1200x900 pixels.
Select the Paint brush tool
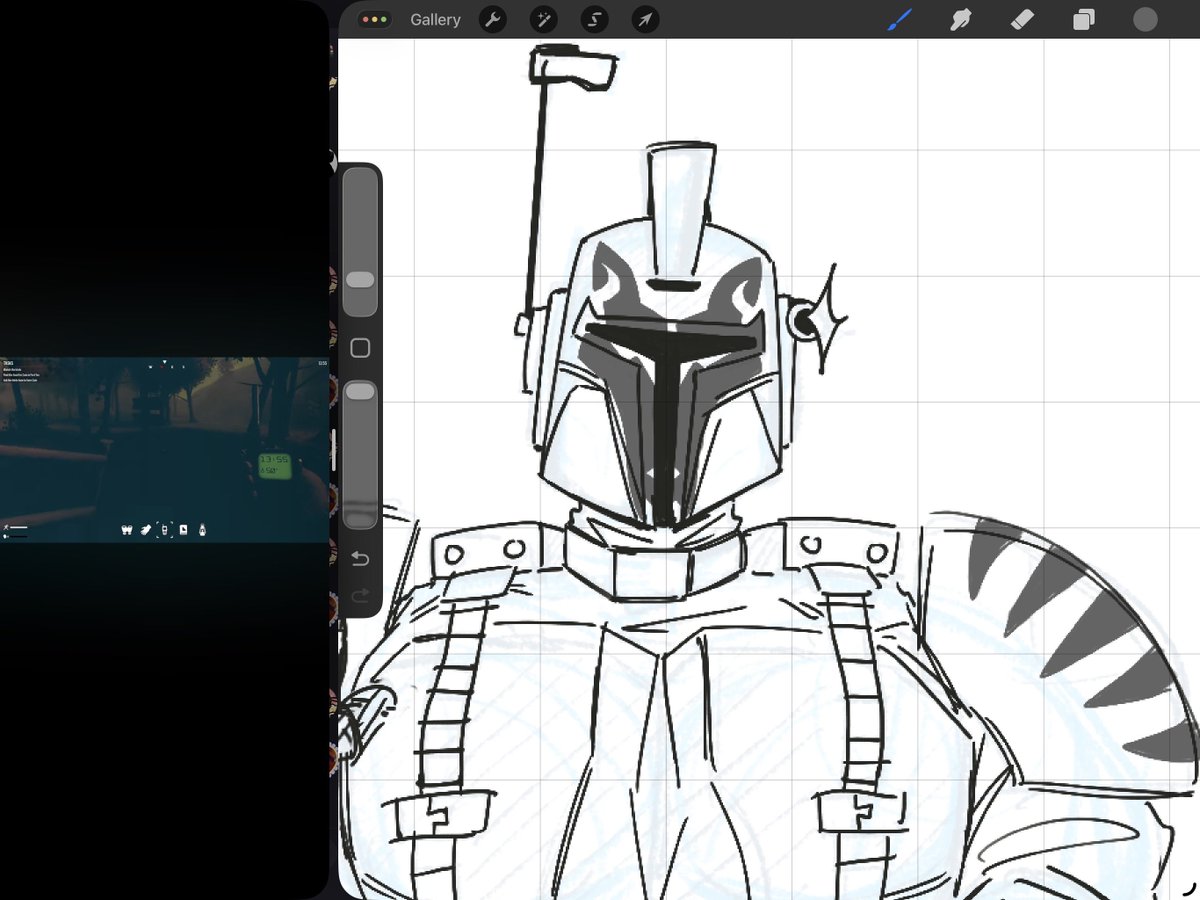pos(900,19)
